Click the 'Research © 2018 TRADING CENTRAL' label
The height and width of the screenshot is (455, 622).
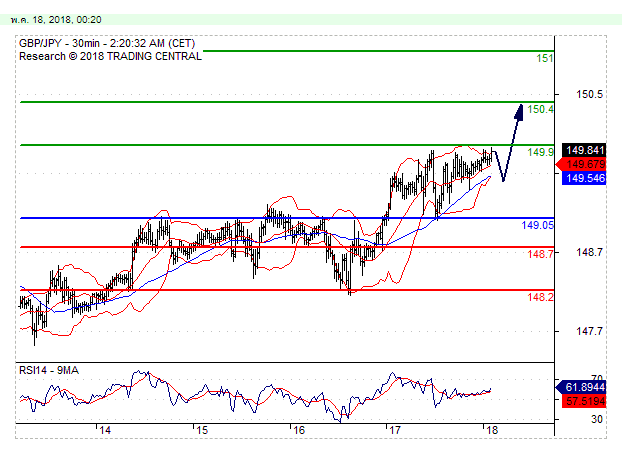(110, 56)
